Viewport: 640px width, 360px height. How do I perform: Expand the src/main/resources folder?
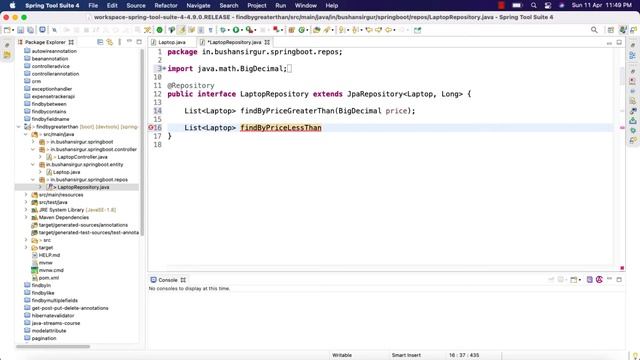coord(26,195)
